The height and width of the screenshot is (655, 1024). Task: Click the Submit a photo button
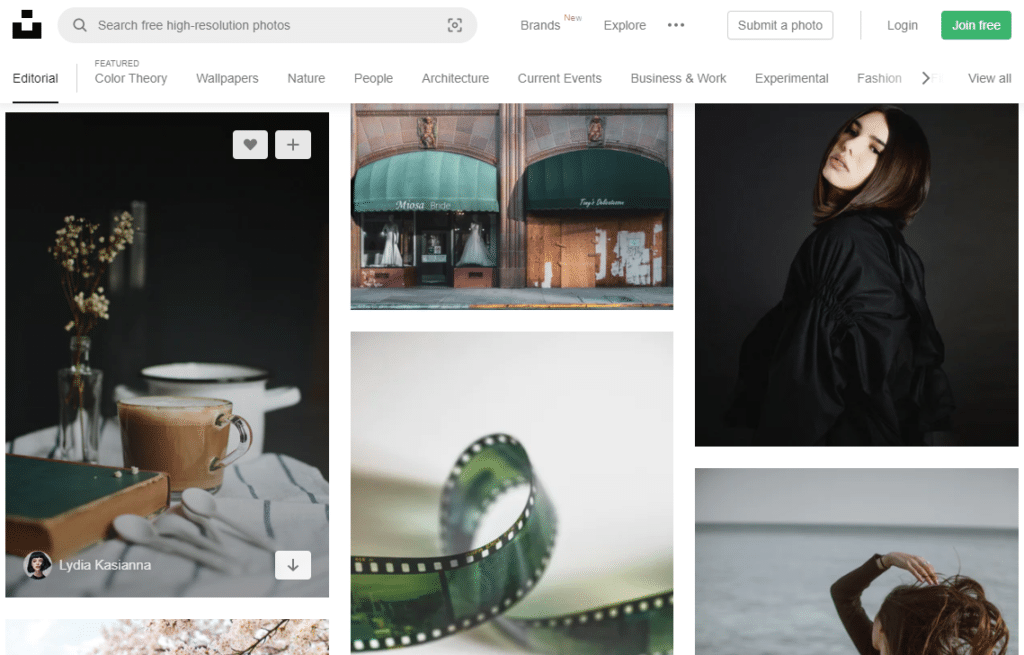click(x=780, y=25)
